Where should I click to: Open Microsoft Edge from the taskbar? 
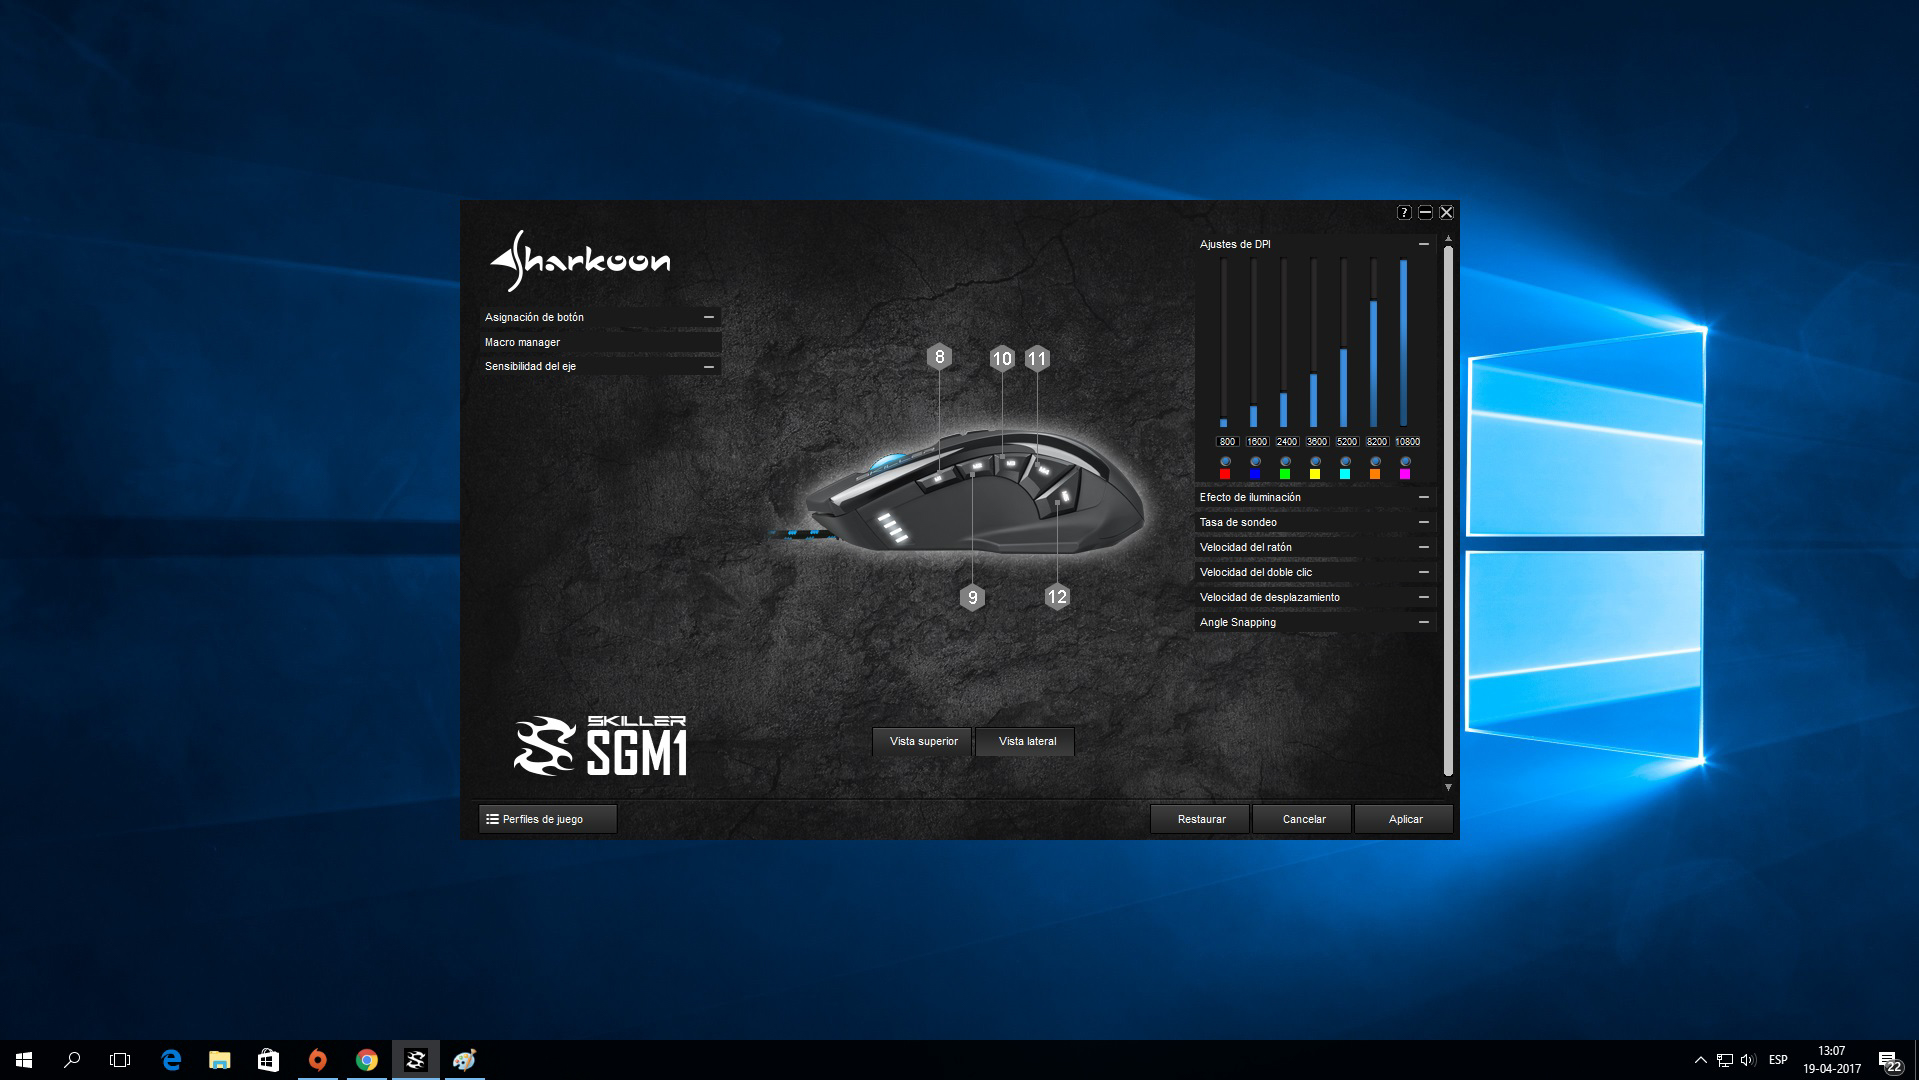coord(171,1060)
